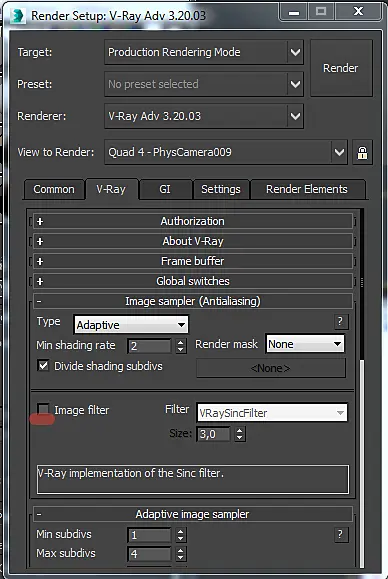Viewport: 388px width, 579px height.
Task: Click the Min shading rate spinner arrows
Action: [181, 346]
